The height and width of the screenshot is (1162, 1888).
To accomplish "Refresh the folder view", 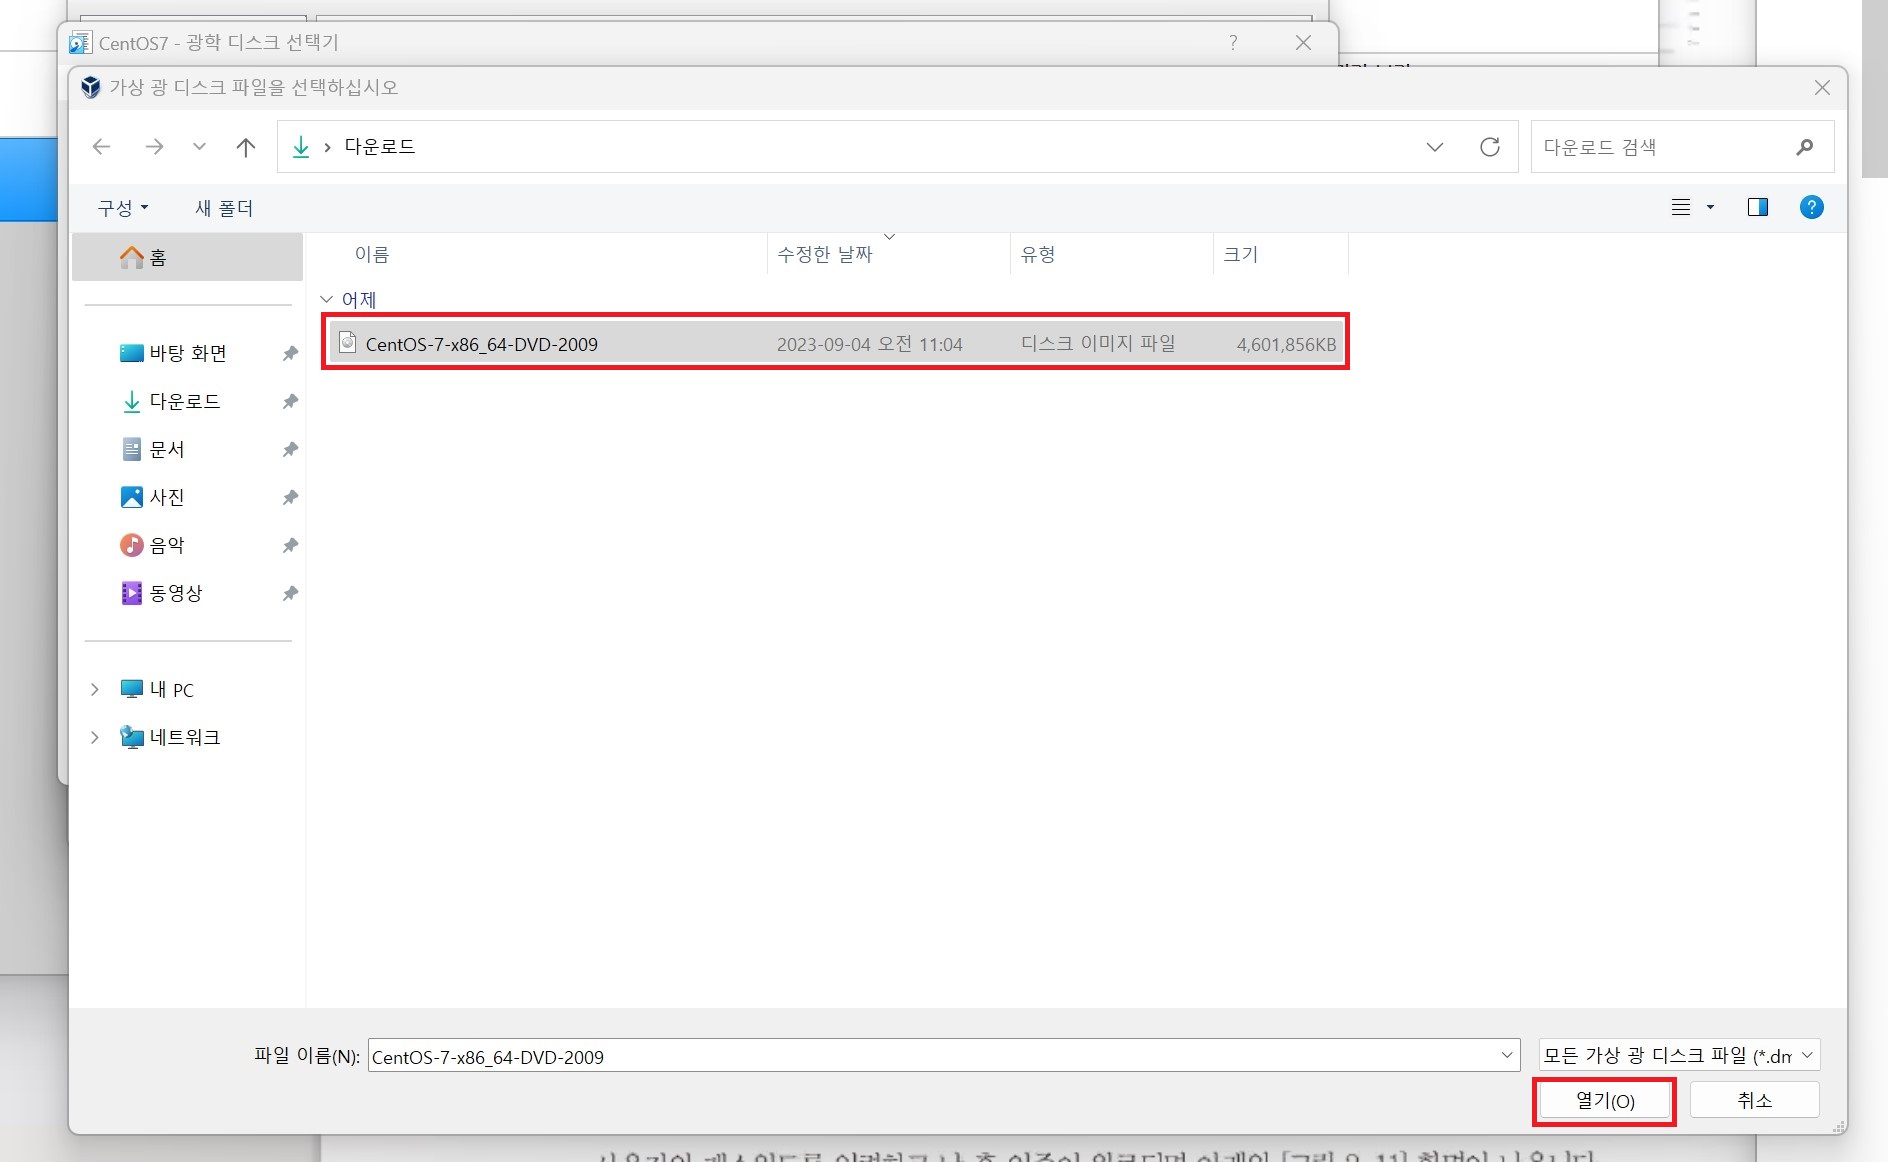I will (x=1490, y=147).
